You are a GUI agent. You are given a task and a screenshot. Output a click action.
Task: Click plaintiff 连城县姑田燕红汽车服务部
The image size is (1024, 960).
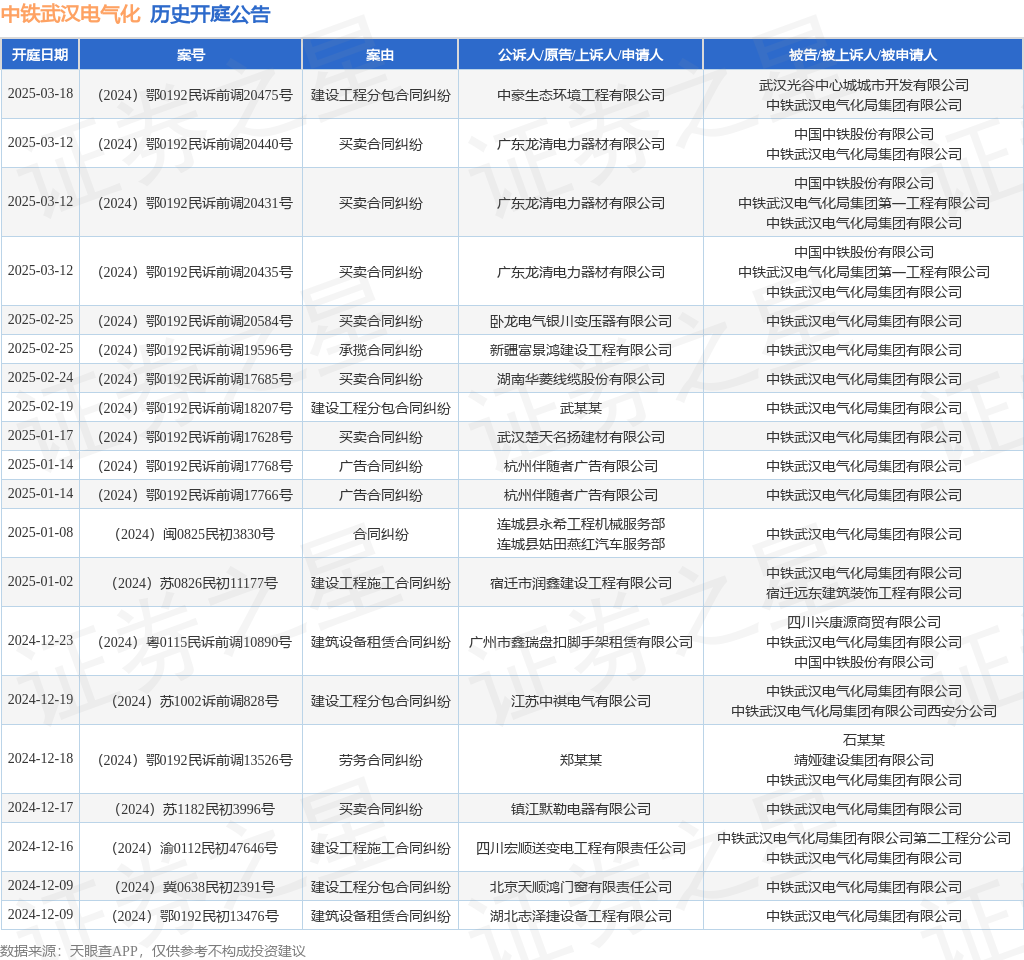pyautogui.click(x=581, y=544)
